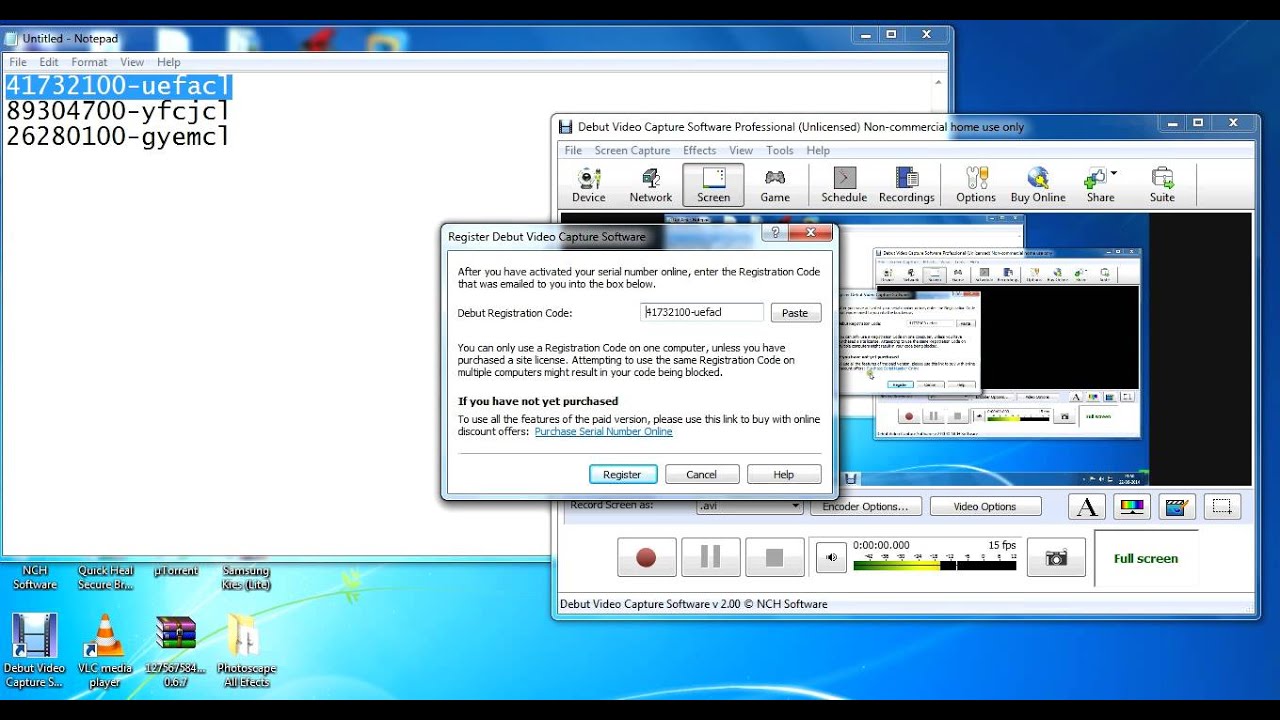Open the µTorrent desktop shortcut
Image resolution: width=1280 pixels, height=720 pixels.
(176, 570)
